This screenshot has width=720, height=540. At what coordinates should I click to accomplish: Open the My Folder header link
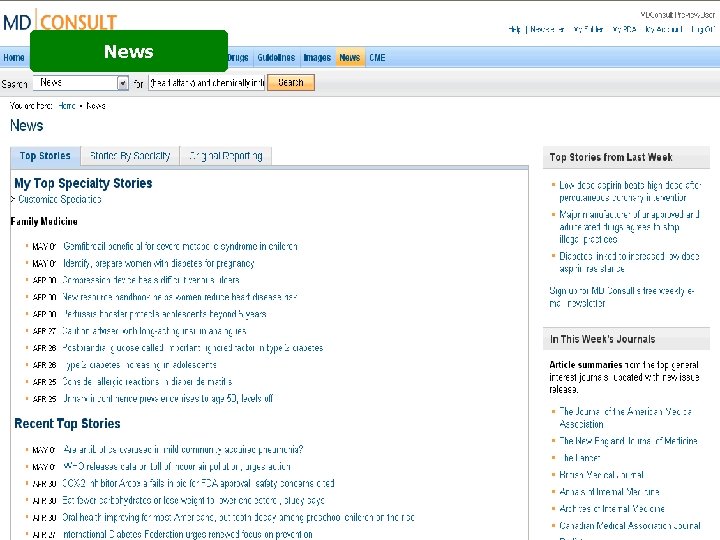pos(588,29)
